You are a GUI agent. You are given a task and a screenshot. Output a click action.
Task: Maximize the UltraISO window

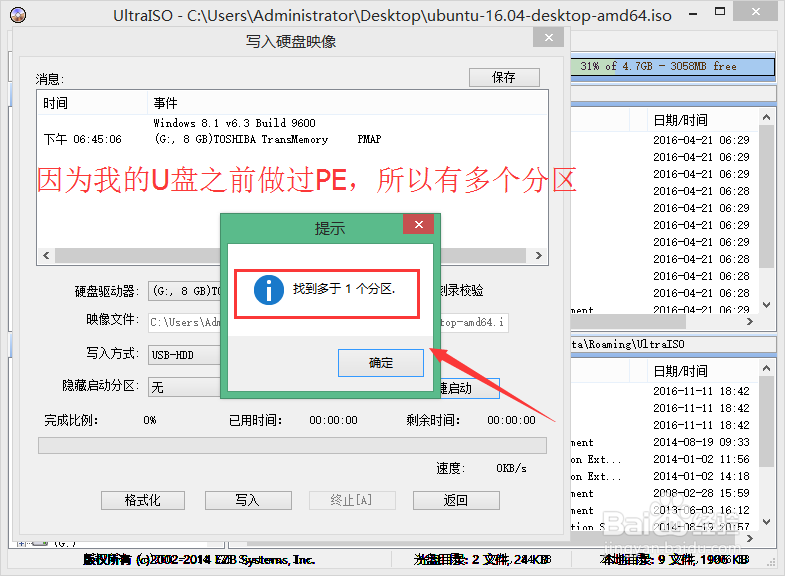(720, 12)
